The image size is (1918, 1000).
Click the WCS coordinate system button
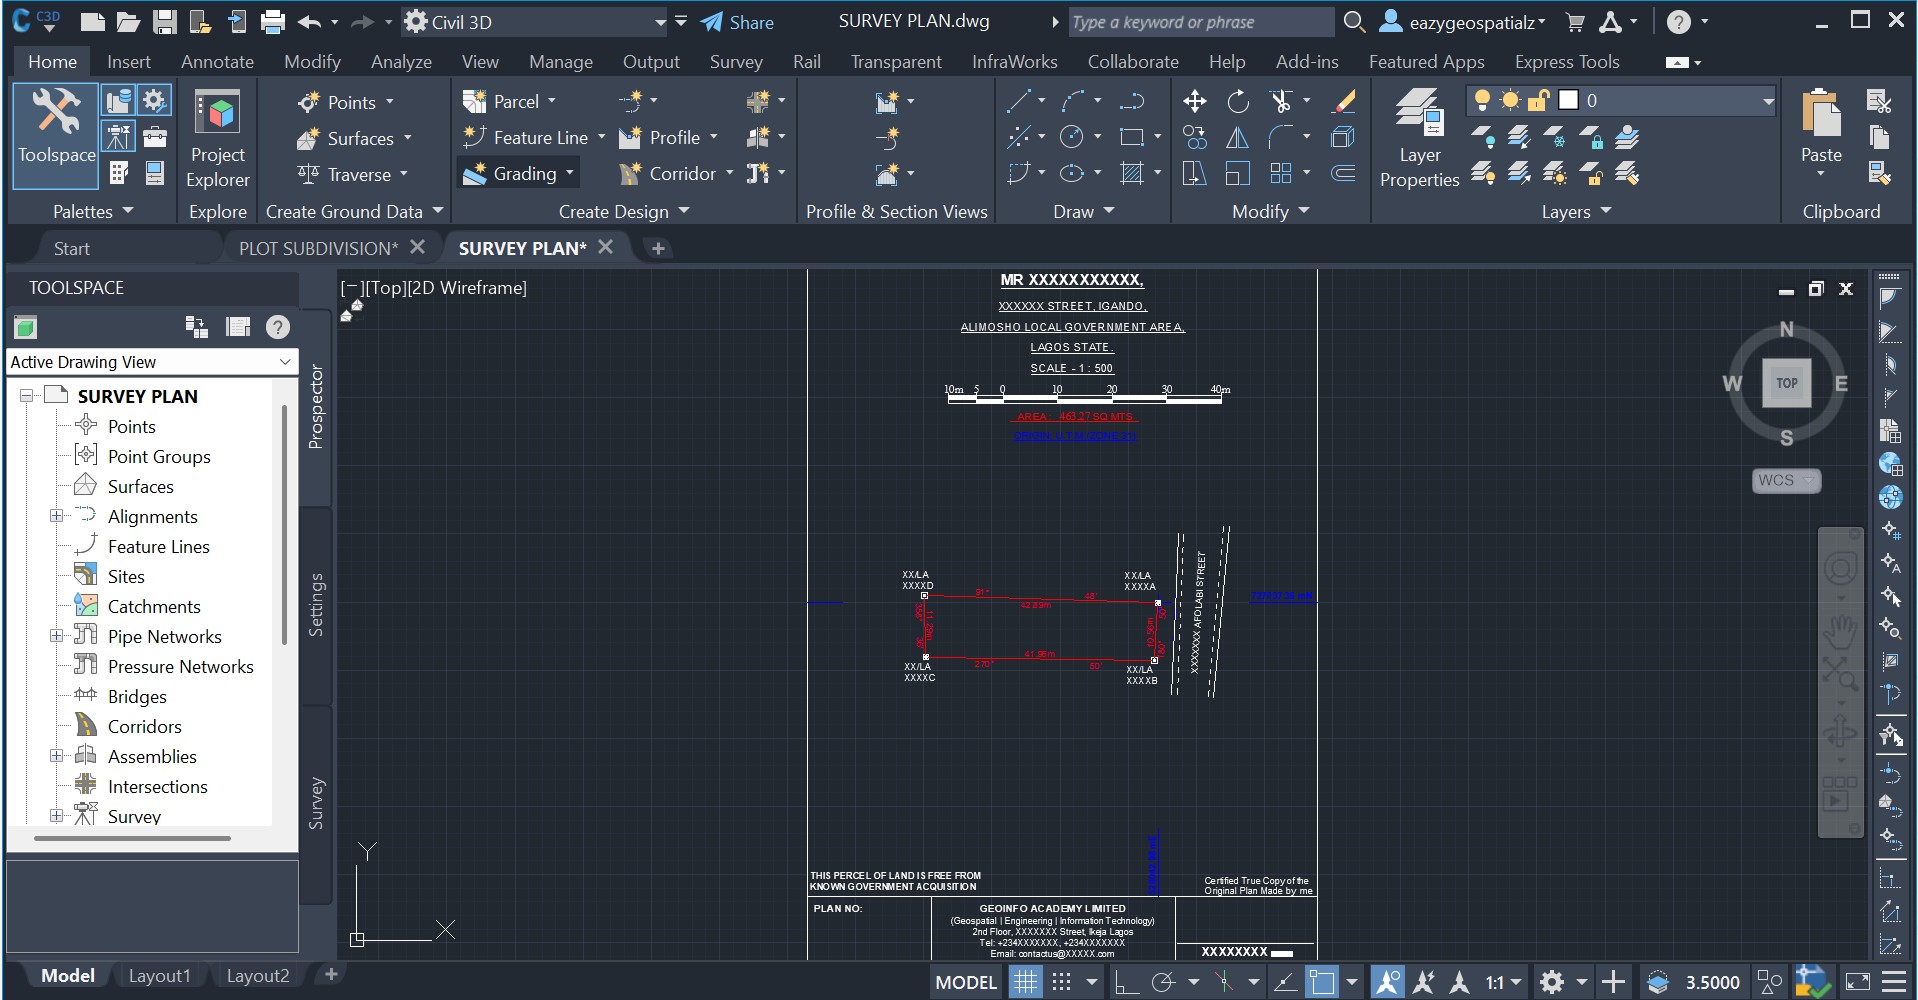(x=1786, y=480)
